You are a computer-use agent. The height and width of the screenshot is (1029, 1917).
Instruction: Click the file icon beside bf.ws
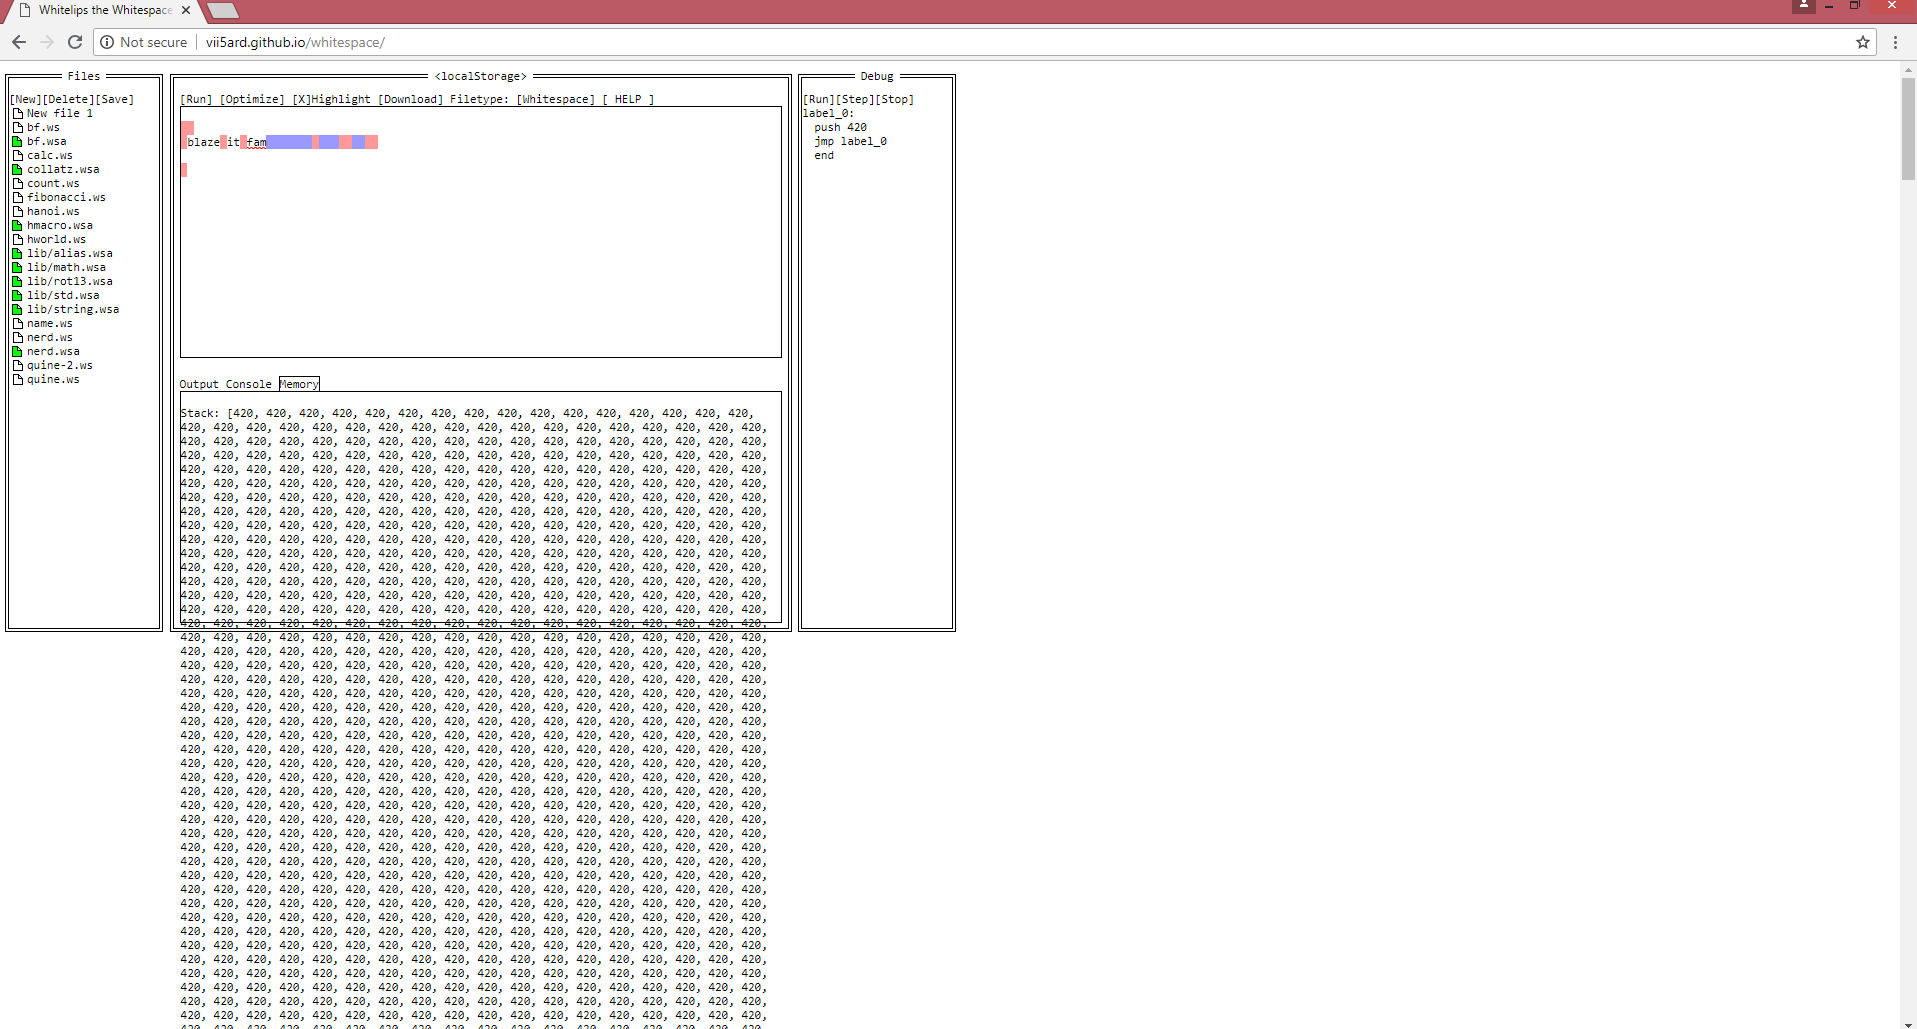point(17,127)
